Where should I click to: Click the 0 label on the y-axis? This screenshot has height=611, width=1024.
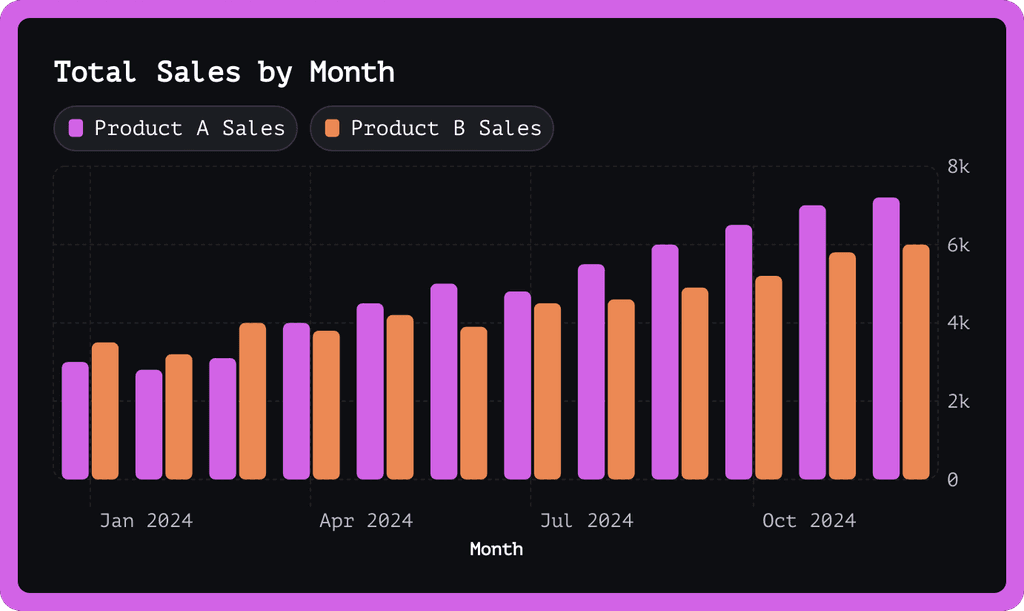tap(951, 478)
